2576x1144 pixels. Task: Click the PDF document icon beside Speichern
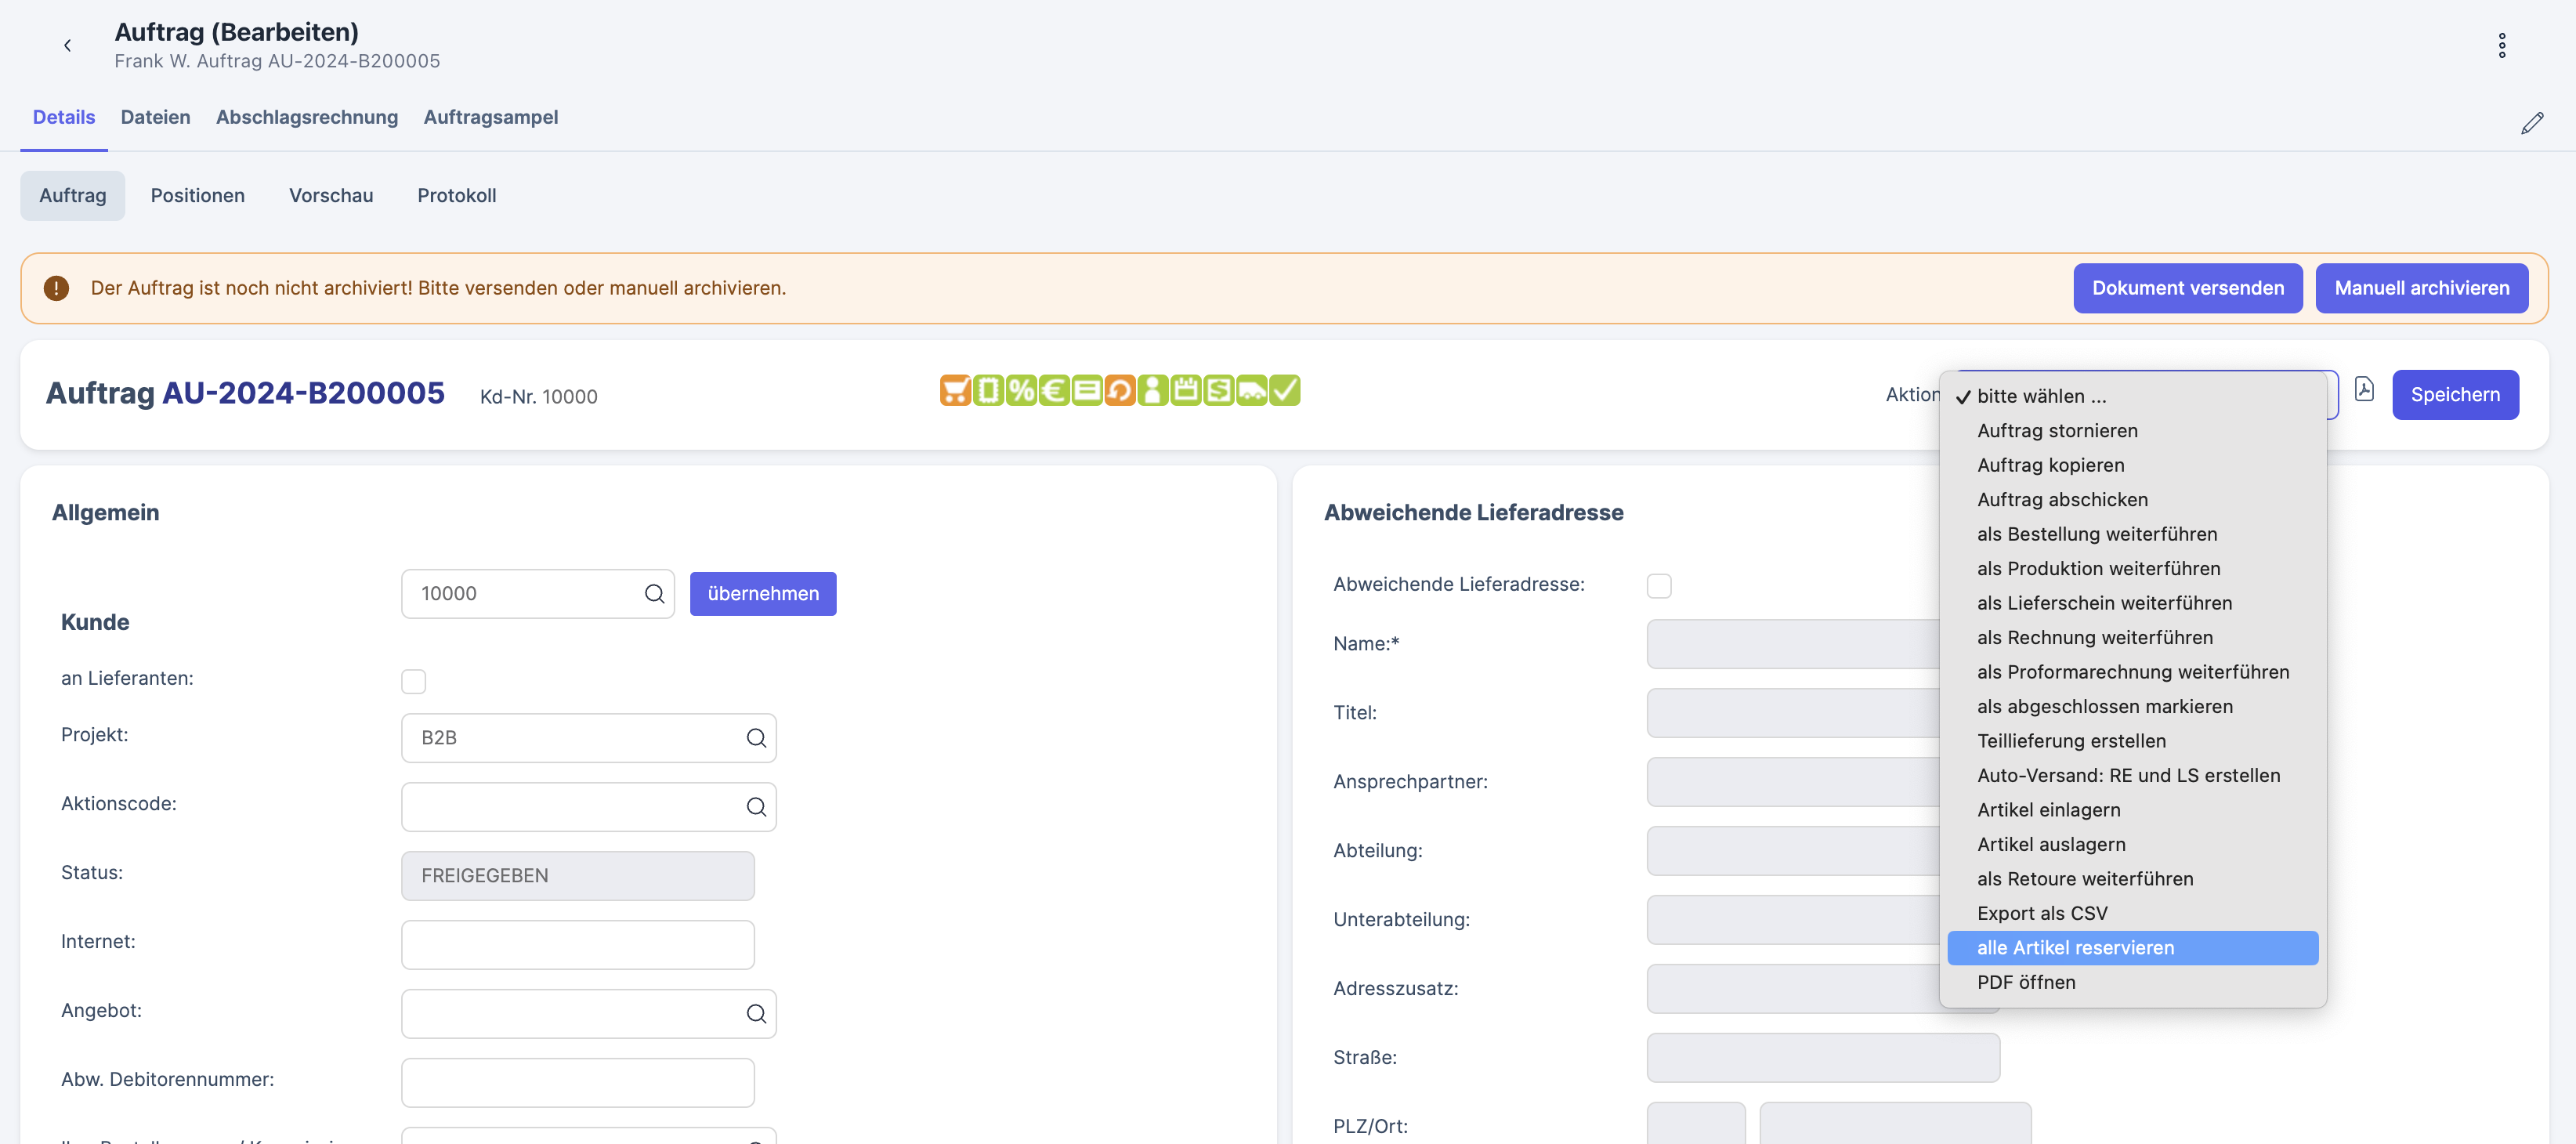click(x=2364, y=389)
